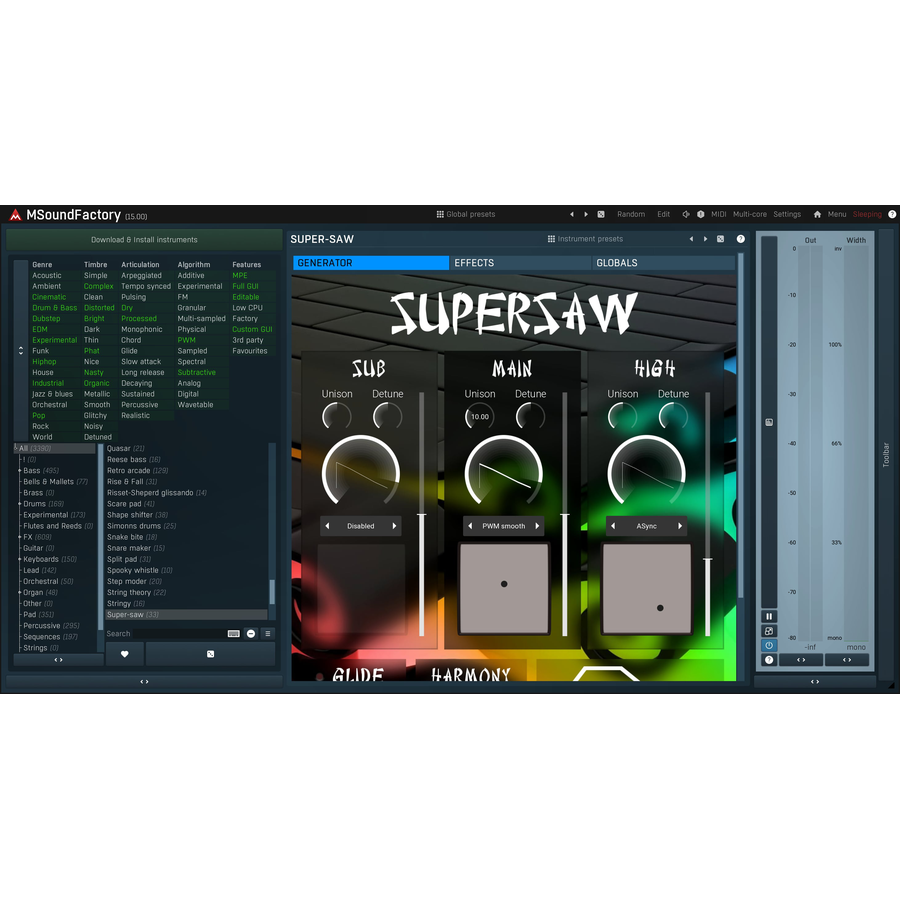Click the Home icon in top bar

coord(817,214)
